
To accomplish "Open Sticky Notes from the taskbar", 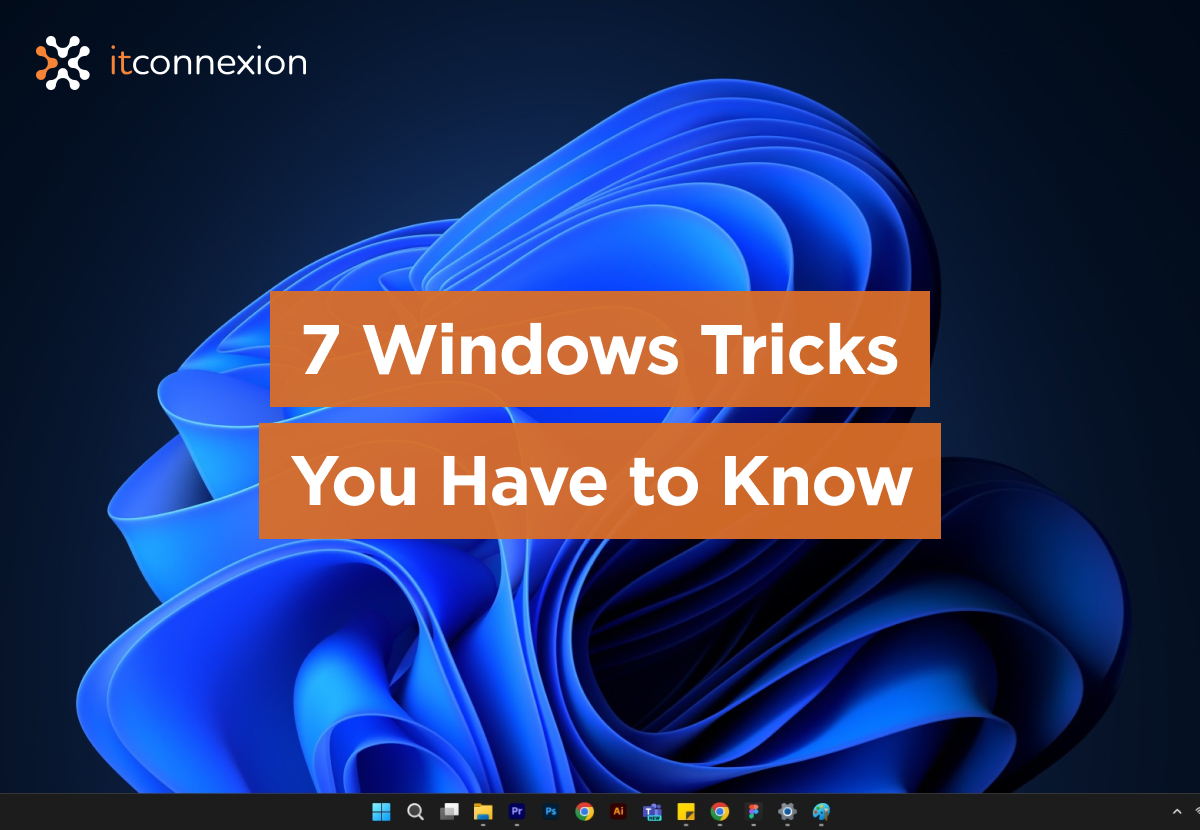I will [686, 812].
